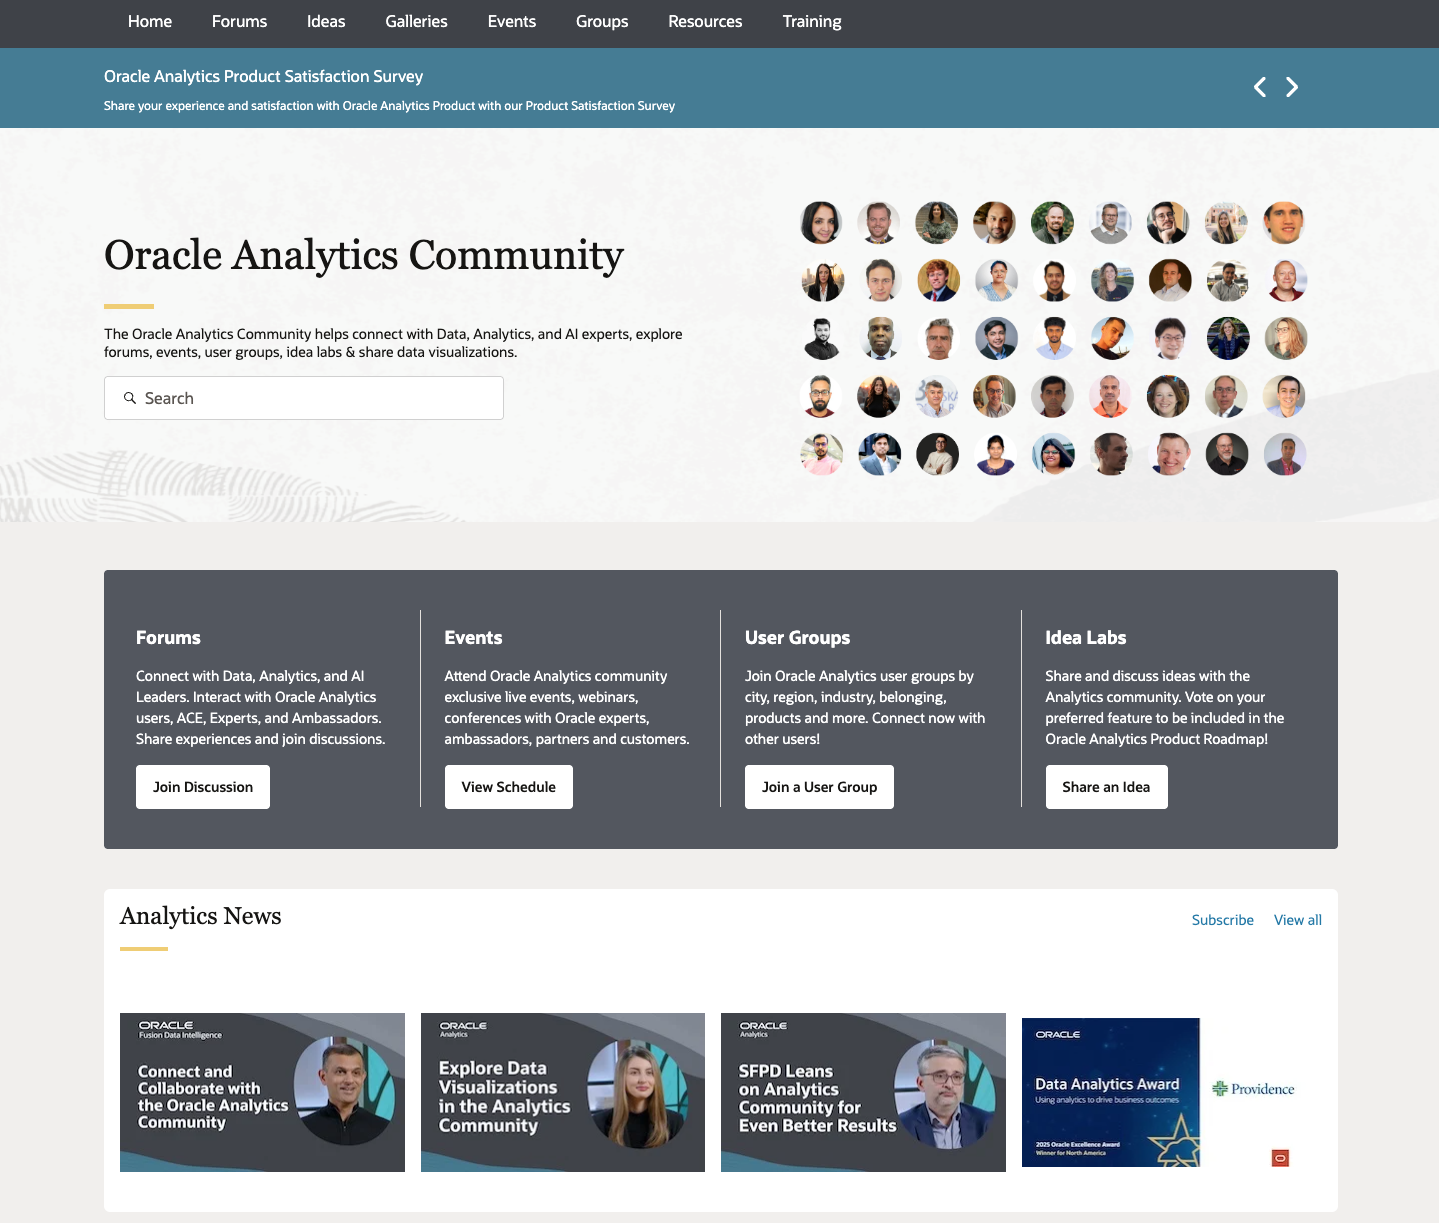Open the Groups menu item
Viewport: 1439px width, 1223px height.
(x=602, y=21)
